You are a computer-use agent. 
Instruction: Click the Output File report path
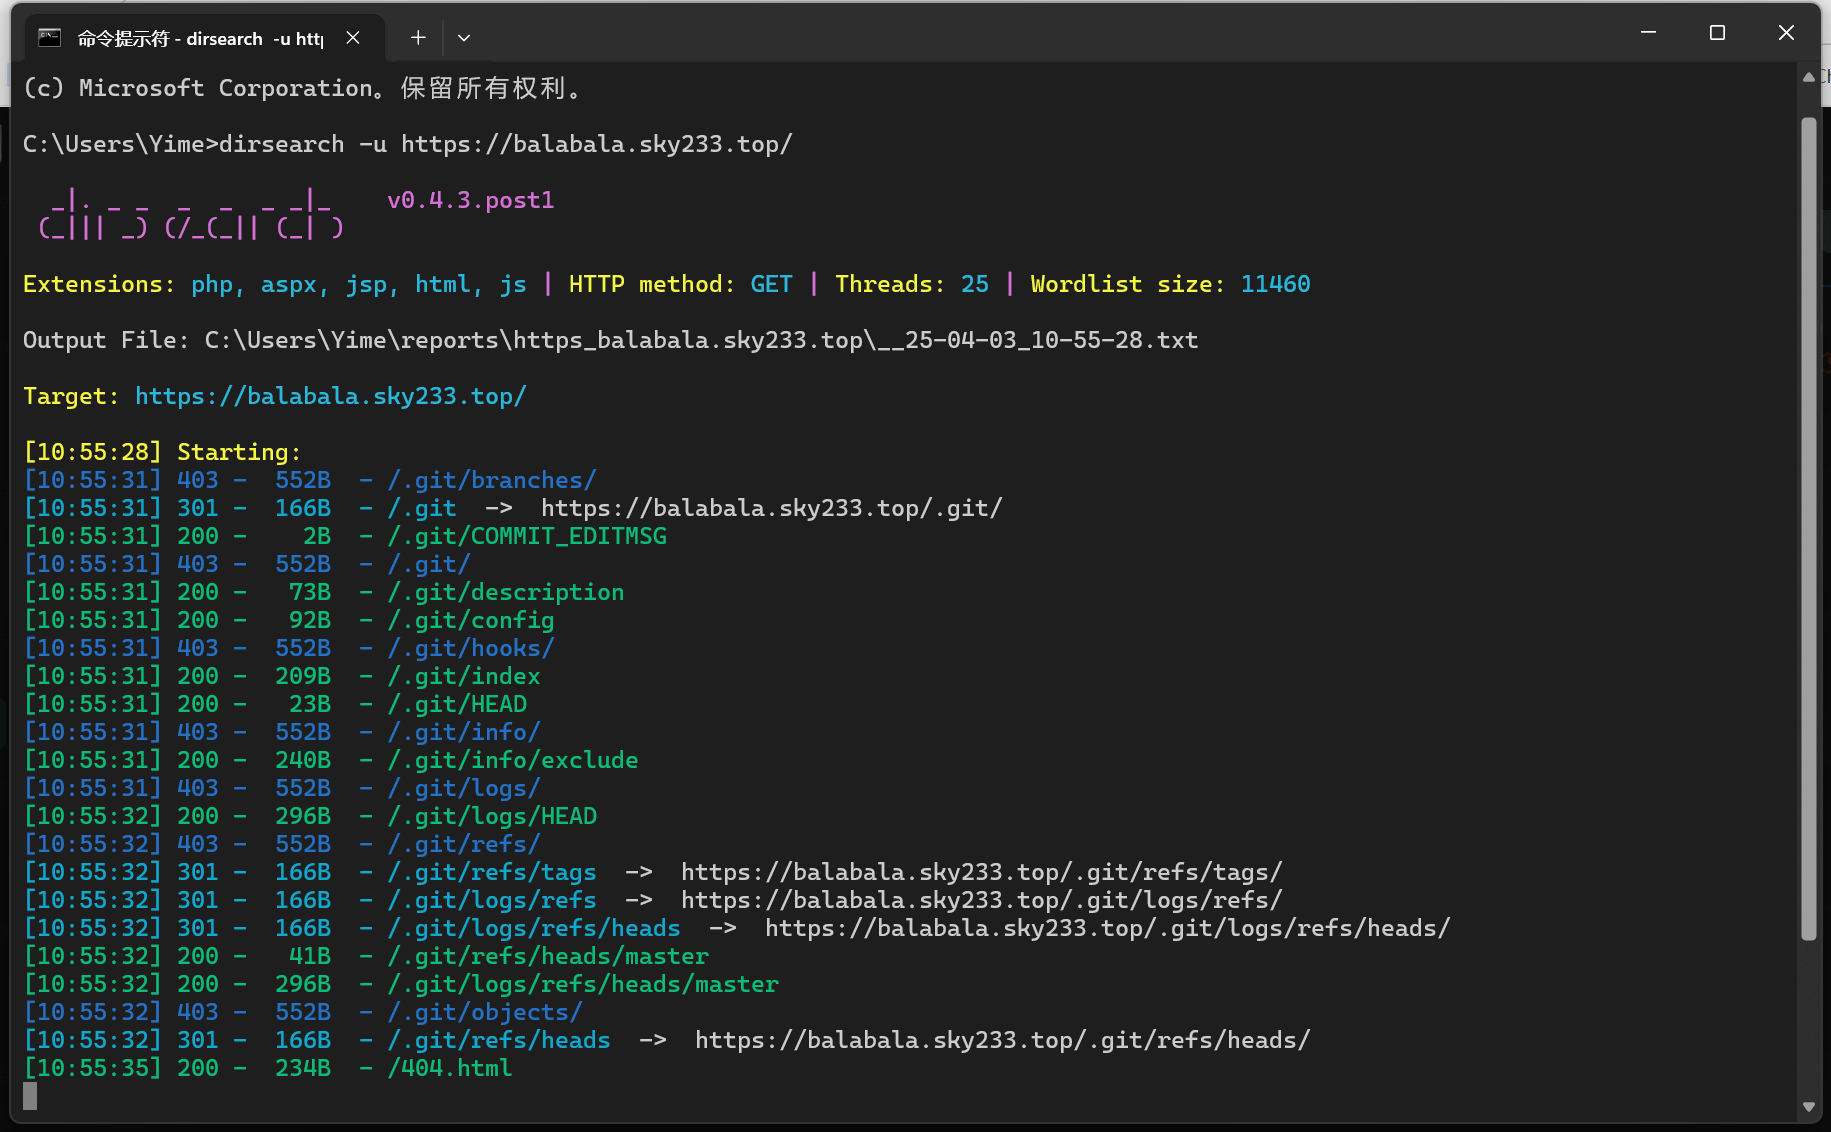point(701,340)
